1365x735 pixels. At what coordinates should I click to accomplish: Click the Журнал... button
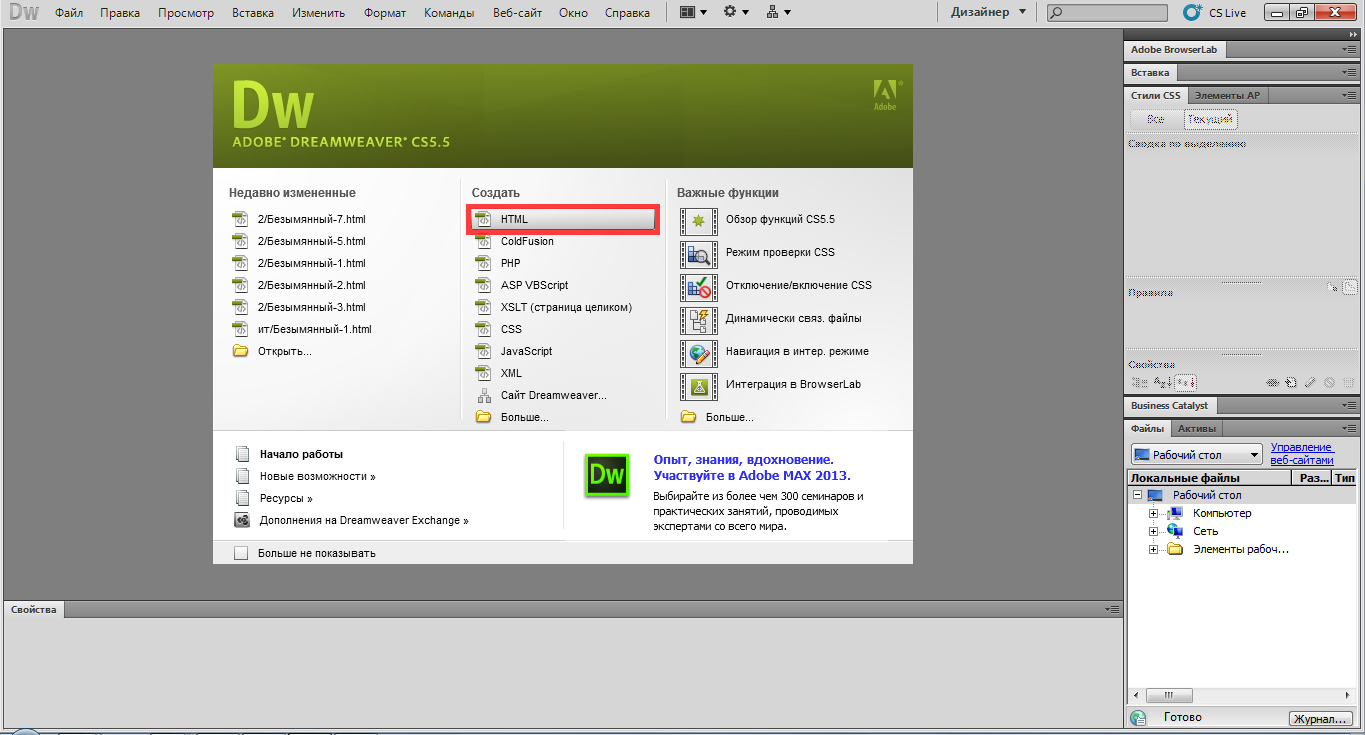click(1321, 718)
